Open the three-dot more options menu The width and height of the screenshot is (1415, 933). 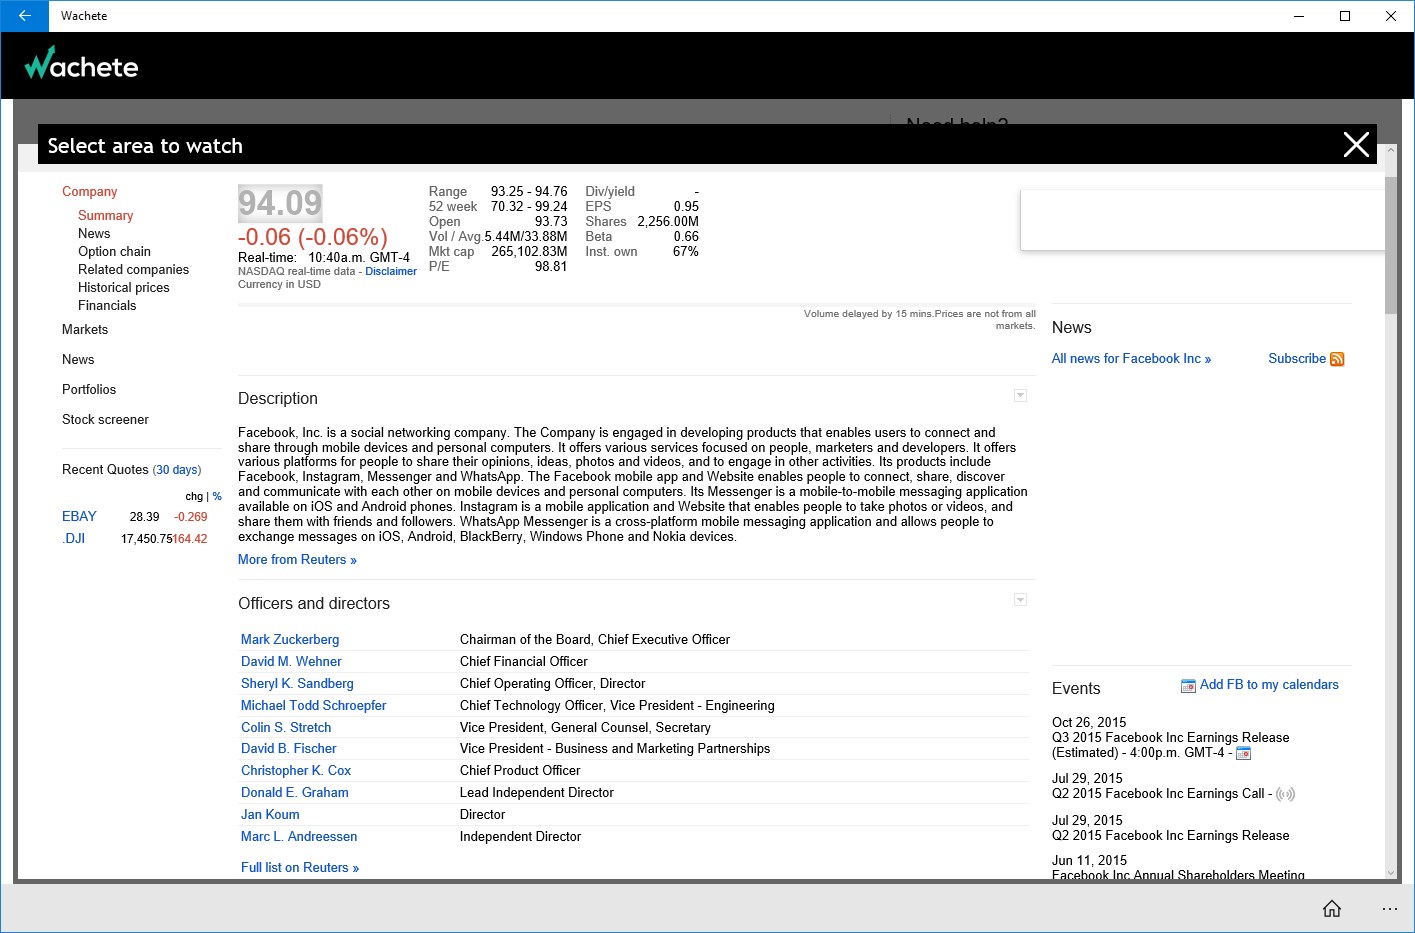click(1389, 908)
